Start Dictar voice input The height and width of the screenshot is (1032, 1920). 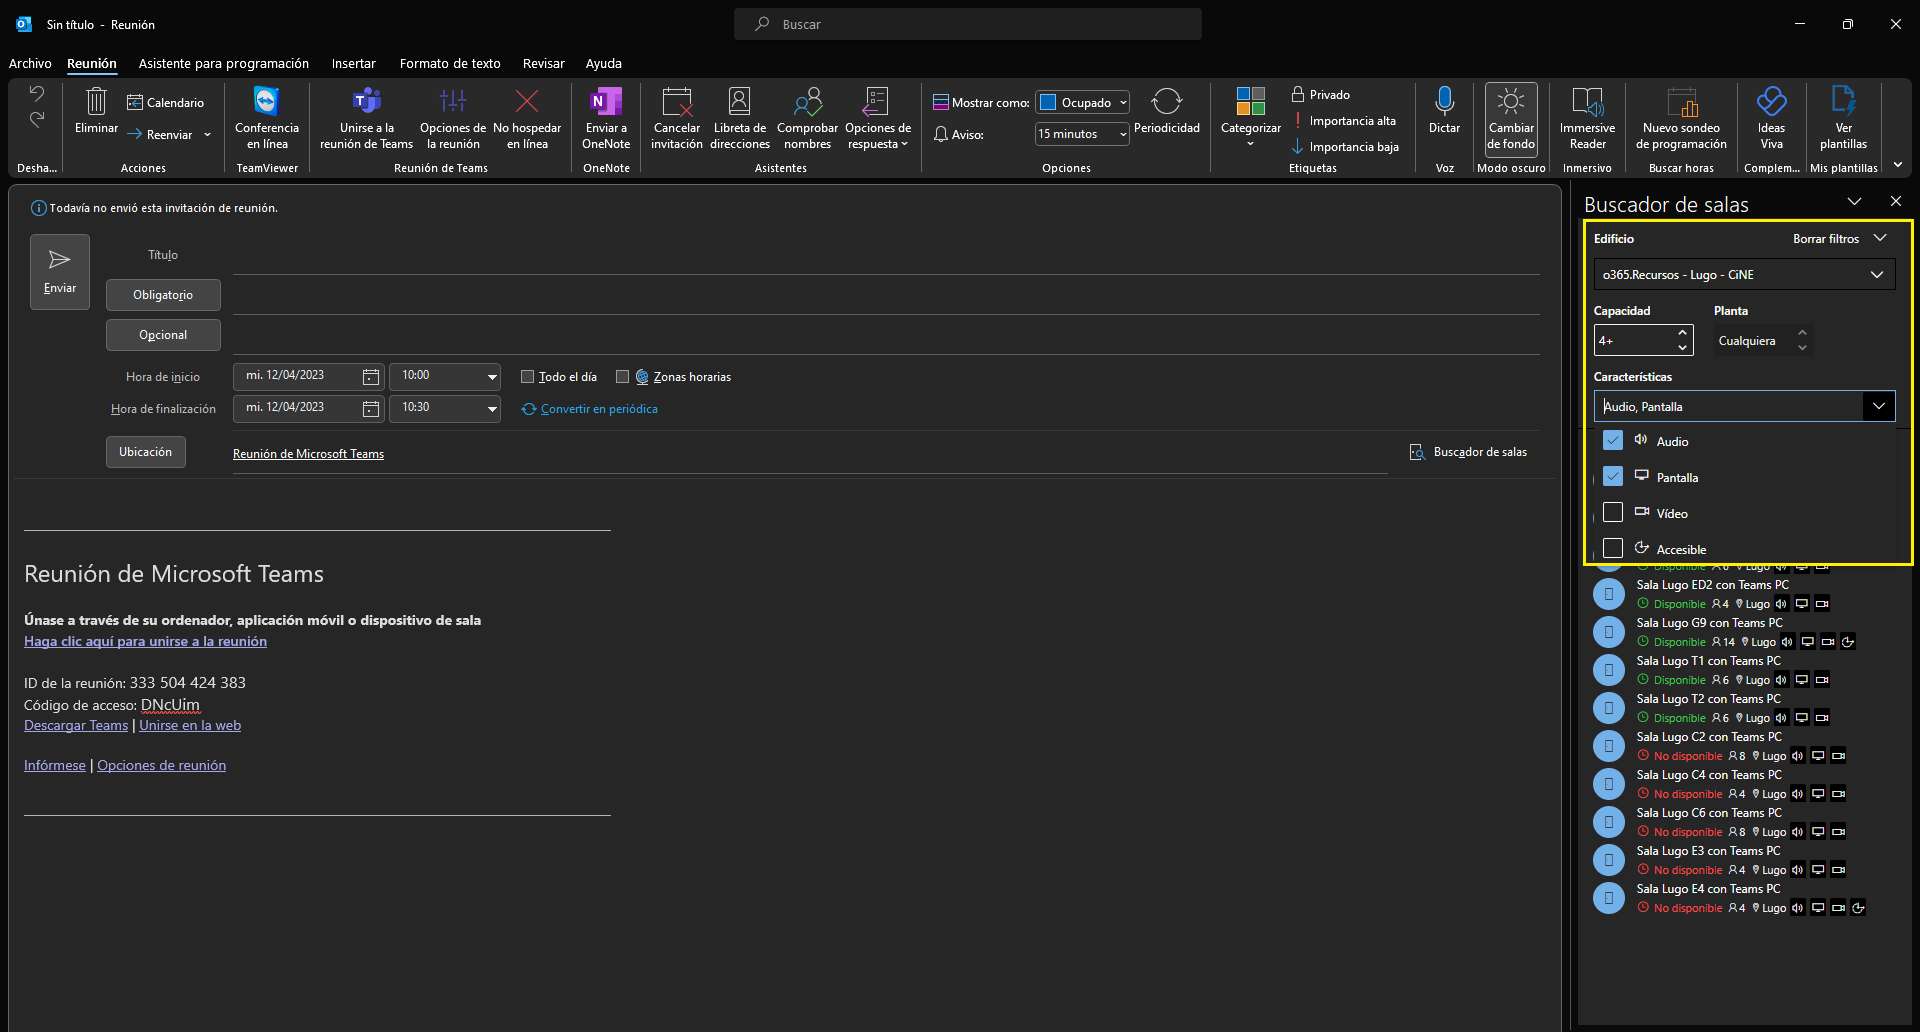click(x=1444, y=110)
